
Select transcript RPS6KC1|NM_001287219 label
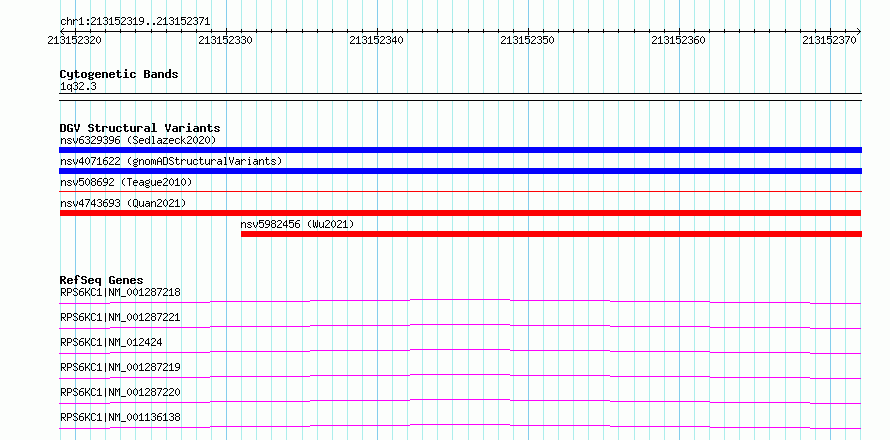[x=120, y=367]
